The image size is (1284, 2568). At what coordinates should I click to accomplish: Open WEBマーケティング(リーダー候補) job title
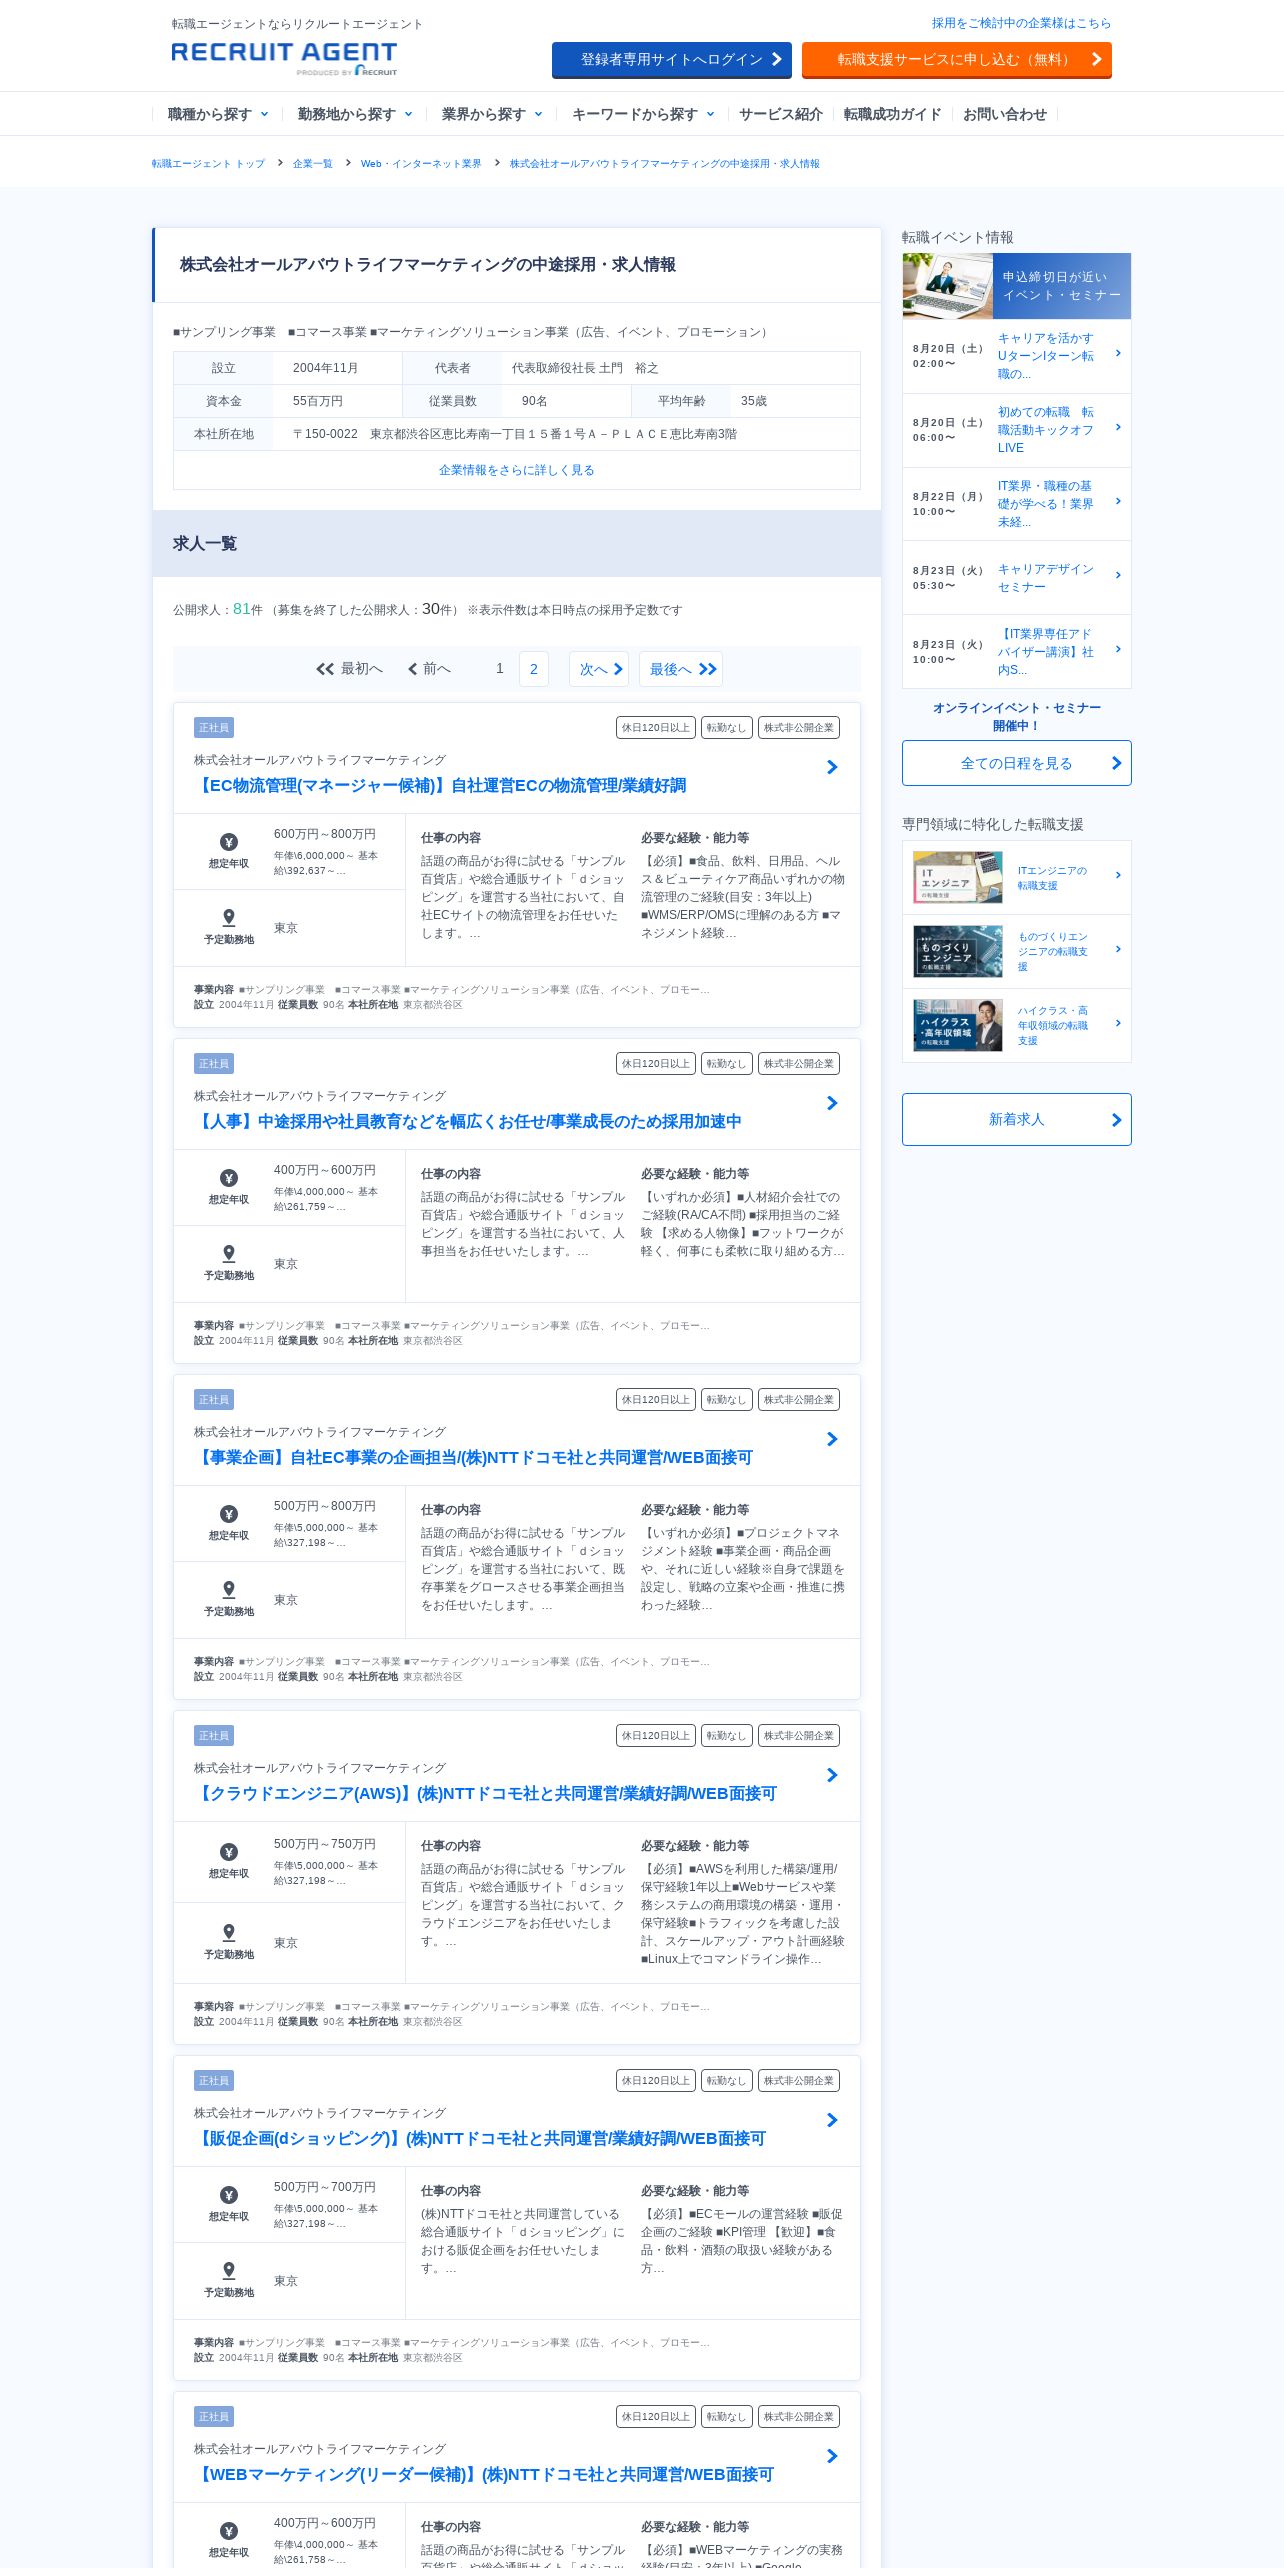tap(484, 2474)
